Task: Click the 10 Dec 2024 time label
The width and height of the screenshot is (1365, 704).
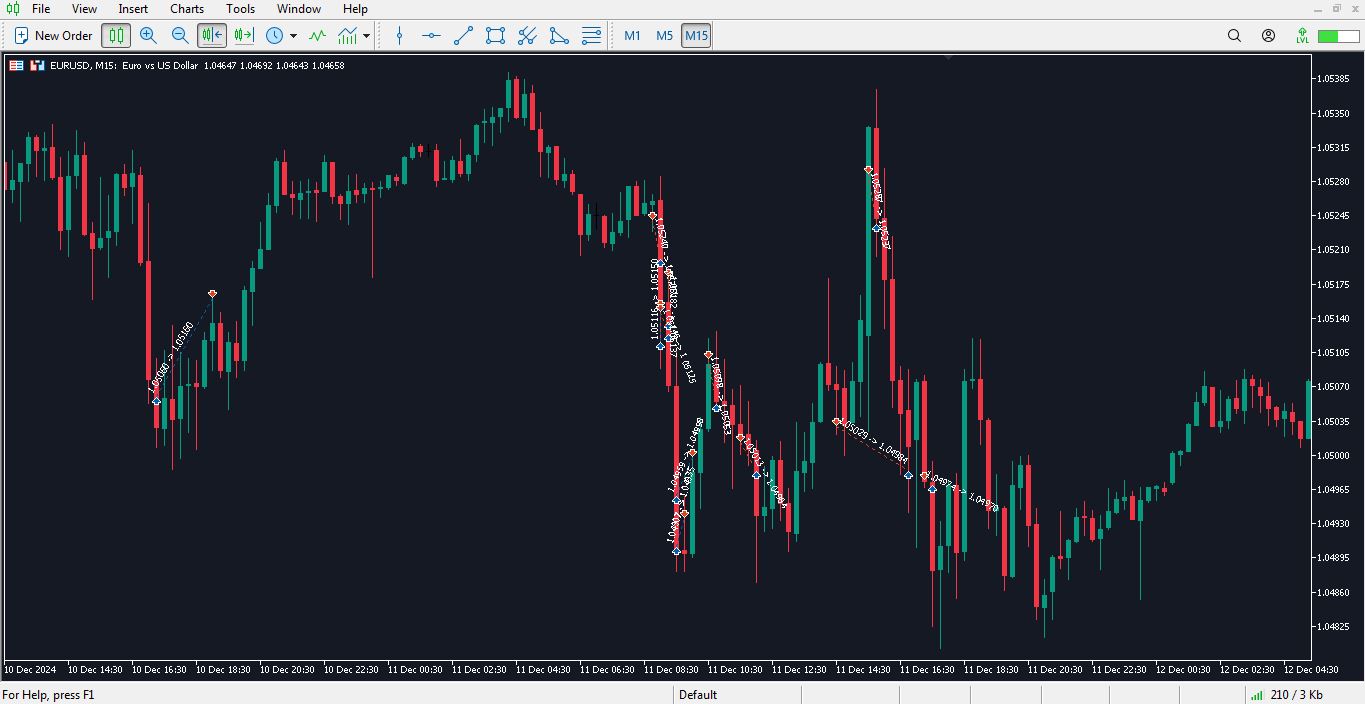Action: (30, 669)
